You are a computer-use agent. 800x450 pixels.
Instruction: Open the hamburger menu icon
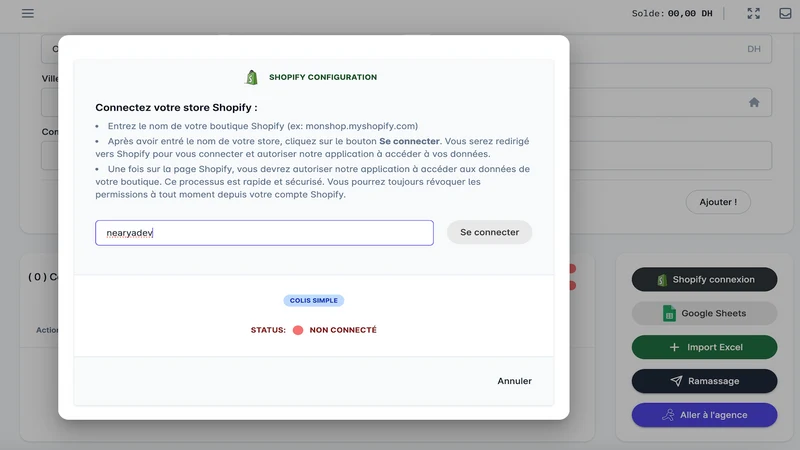[28, 13]
